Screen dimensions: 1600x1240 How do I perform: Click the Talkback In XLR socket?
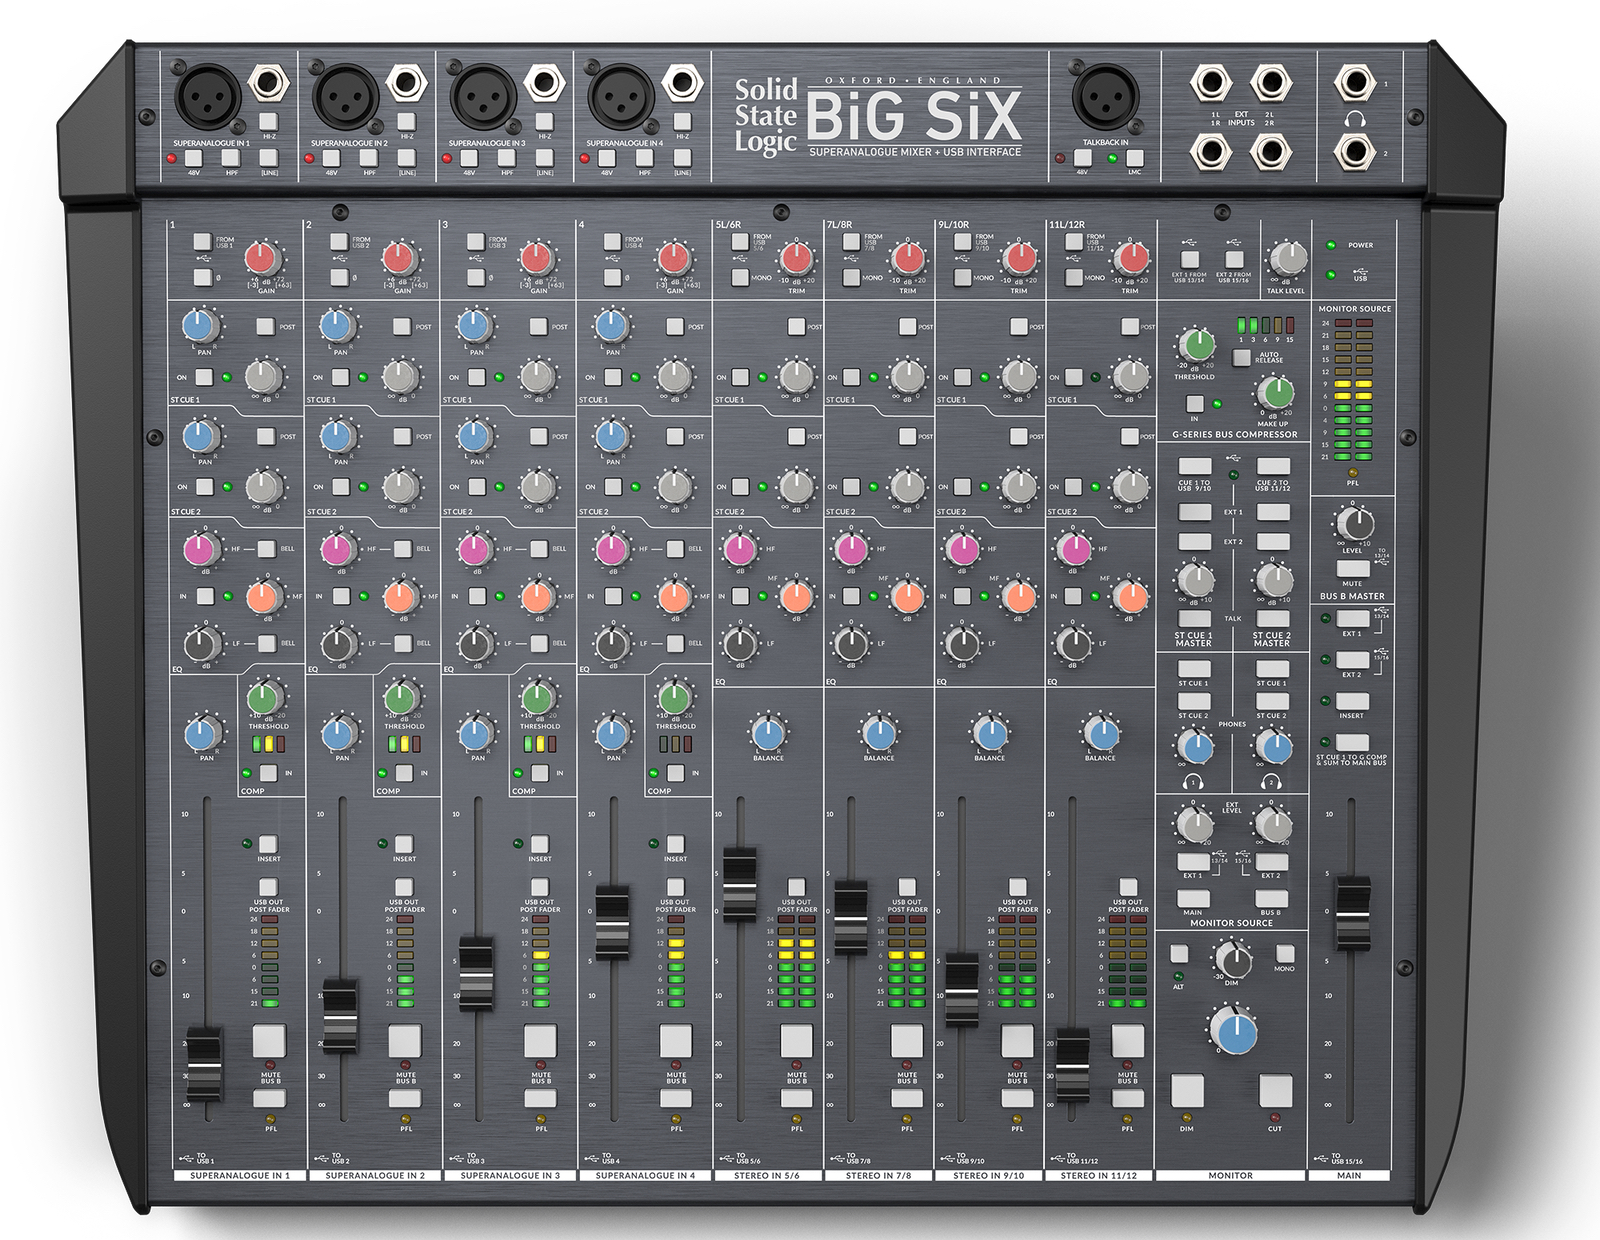tap(1105, 97)
